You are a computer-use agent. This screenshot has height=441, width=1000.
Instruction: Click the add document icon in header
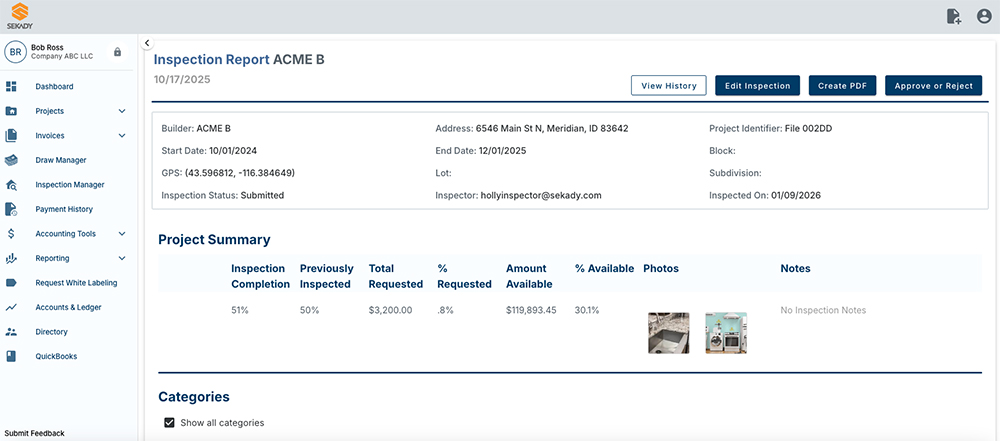coord(953,16)
